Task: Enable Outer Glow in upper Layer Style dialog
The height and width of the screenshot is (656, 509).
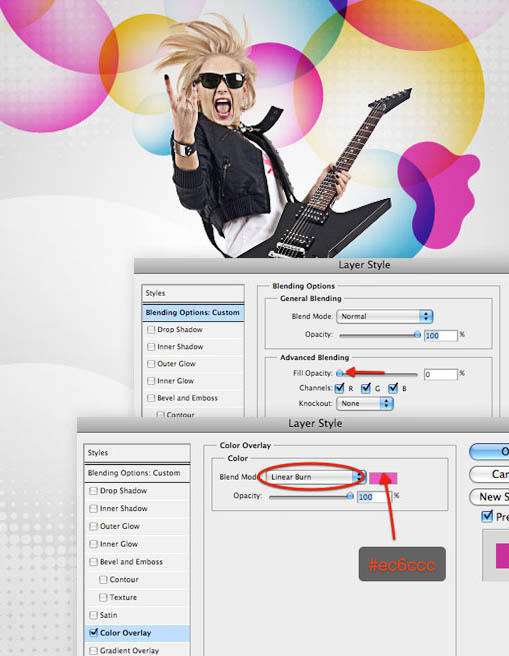Action: coord(151,364)
